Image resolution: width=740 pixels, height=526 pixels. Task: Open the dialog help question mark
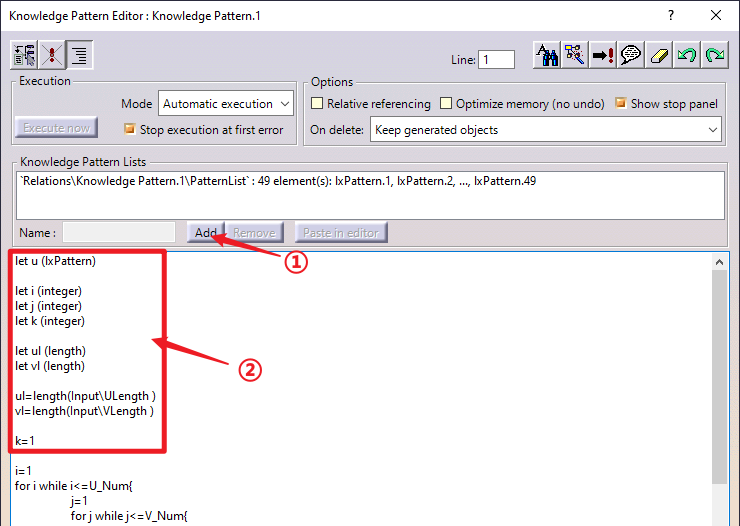click(671, 15)
